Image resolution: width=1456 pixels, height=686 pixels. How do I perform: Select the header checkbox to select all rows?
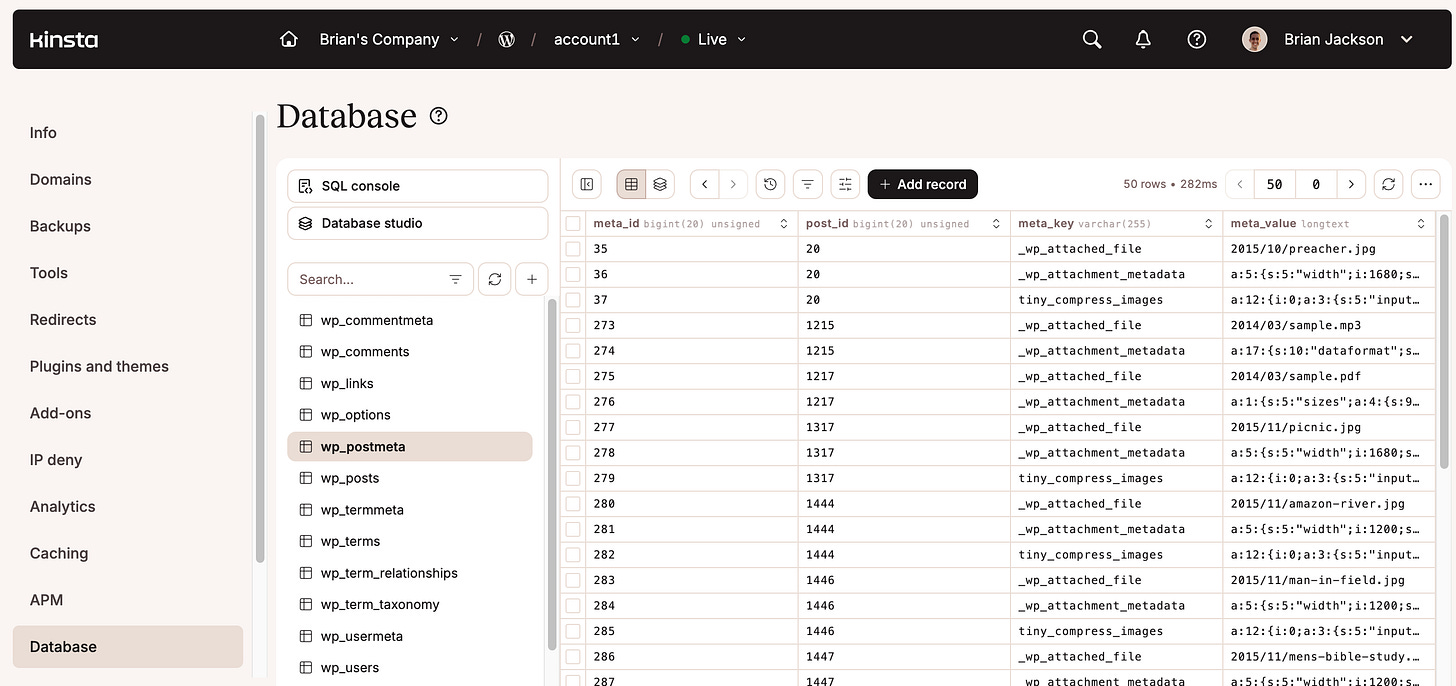571,223
